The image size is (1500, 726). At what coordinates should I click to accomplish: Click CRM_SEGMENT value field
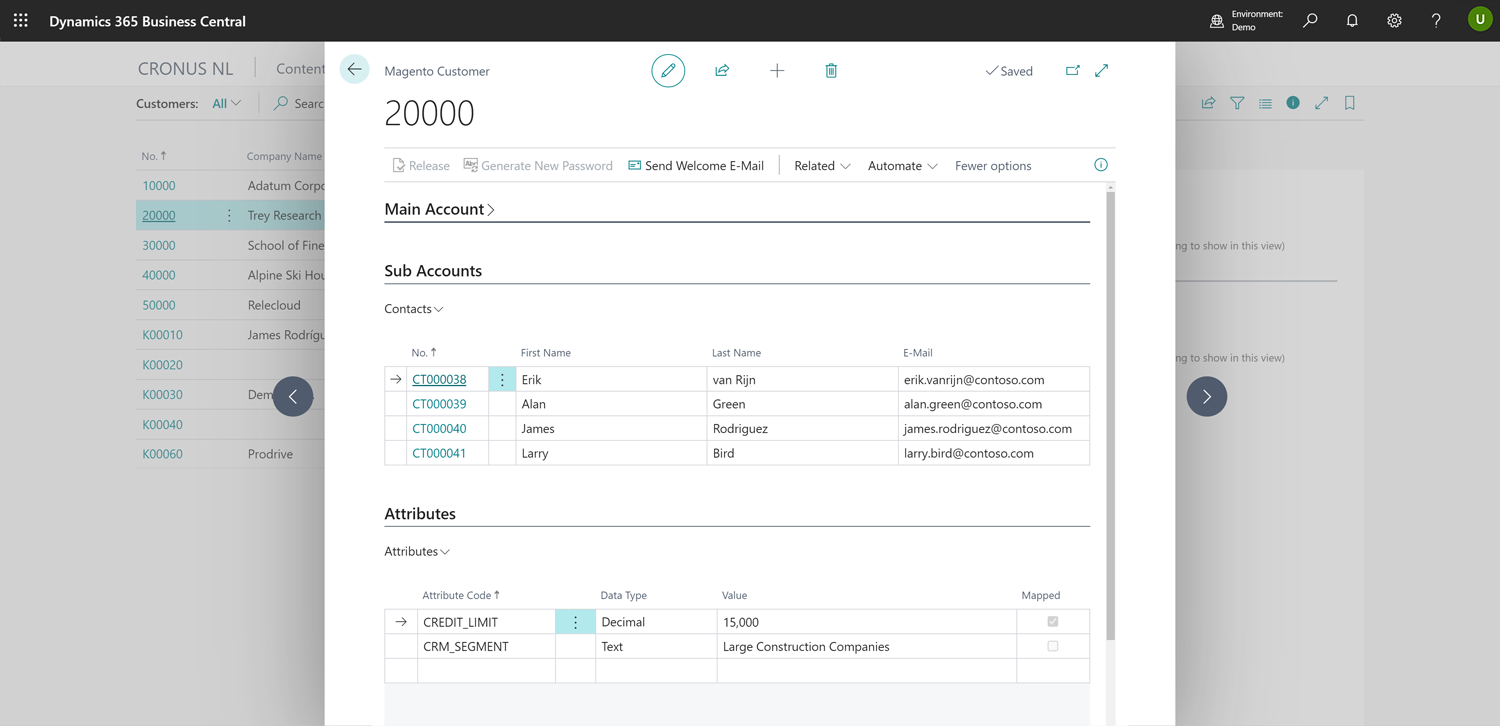click(x=865, y=647)
